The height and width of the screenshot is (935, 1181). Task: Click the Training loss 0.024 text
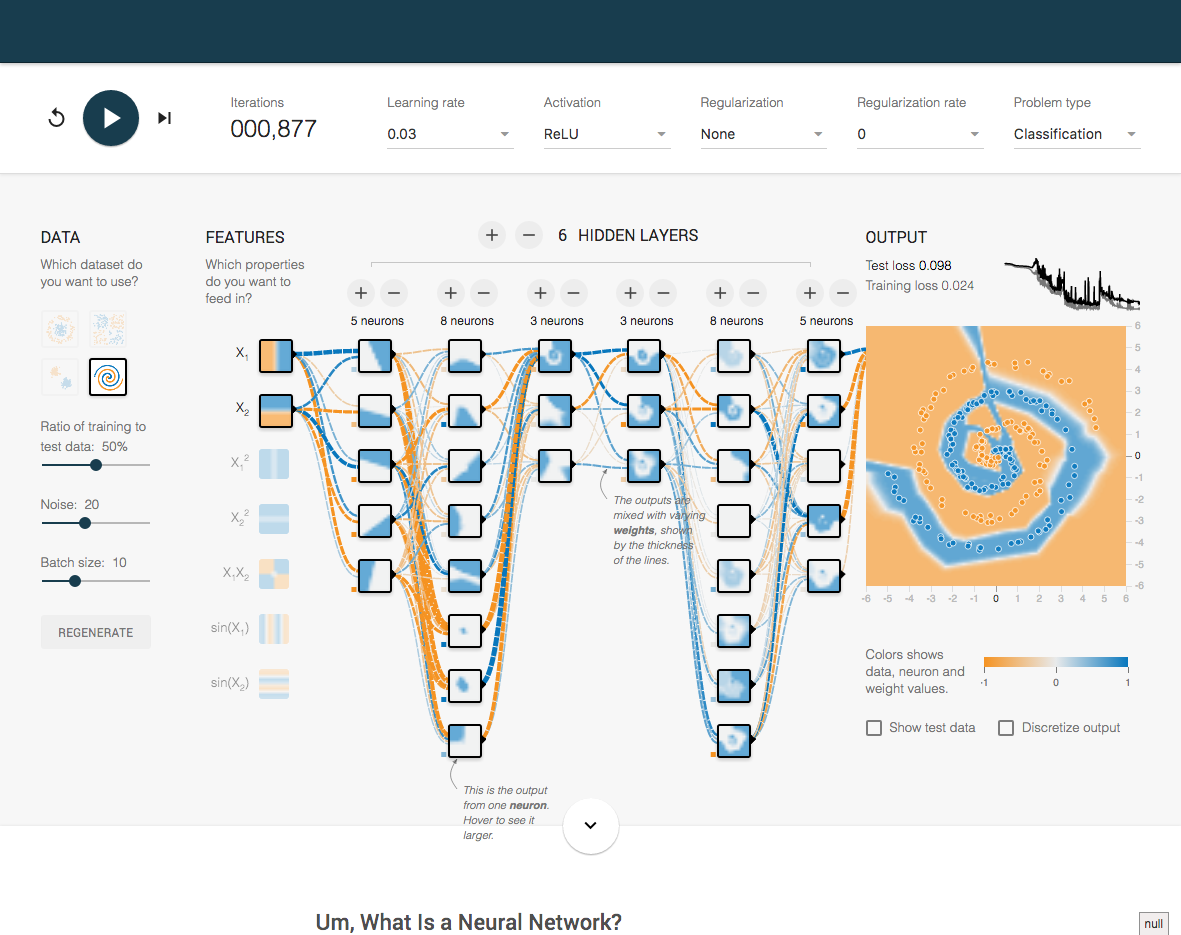coord(920,286)
